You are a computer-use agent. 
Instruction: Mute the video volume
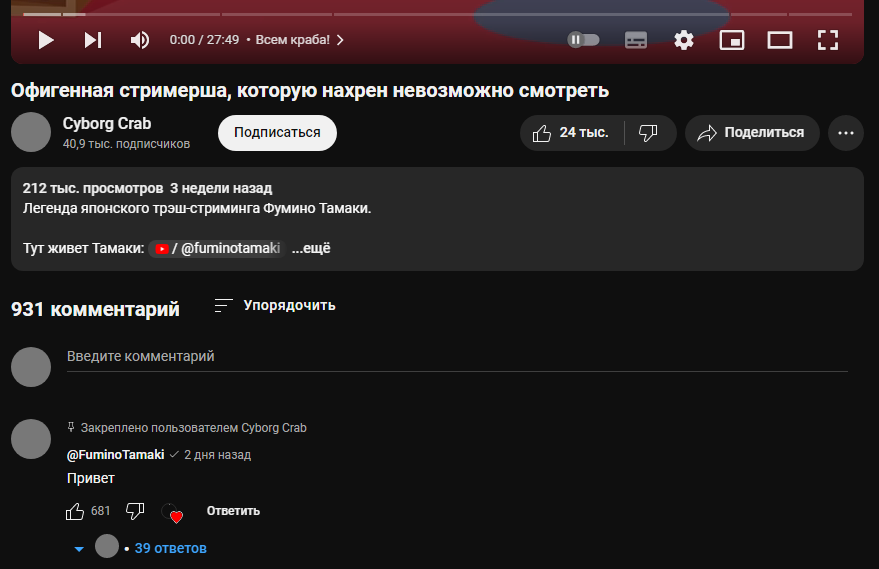(x=140, y=40)
